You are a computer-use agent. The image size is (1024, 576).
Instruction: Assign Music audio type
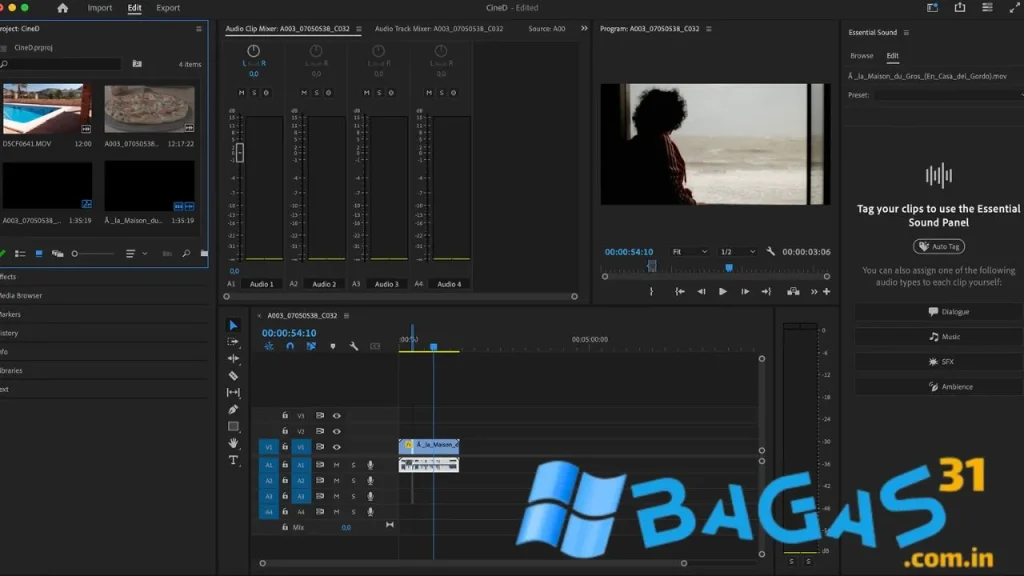938,337
